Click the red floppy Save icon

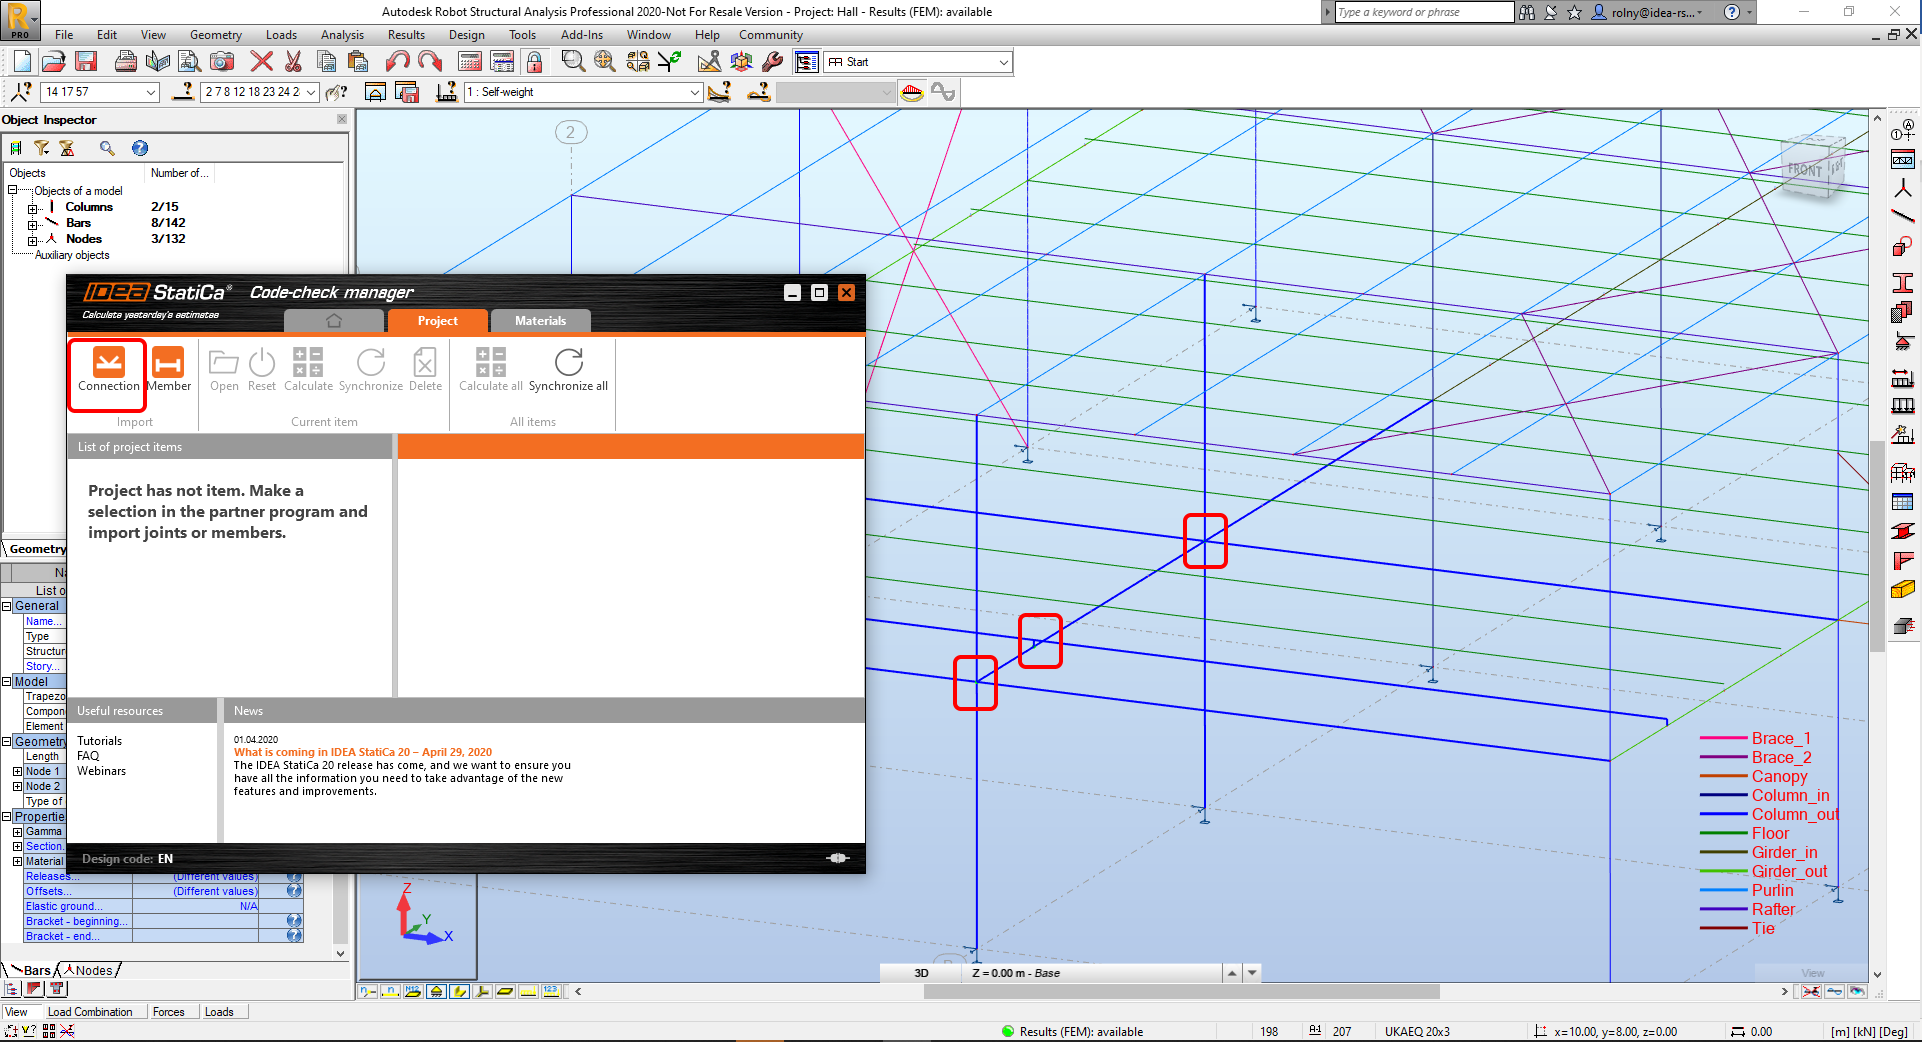coord(86,62)
